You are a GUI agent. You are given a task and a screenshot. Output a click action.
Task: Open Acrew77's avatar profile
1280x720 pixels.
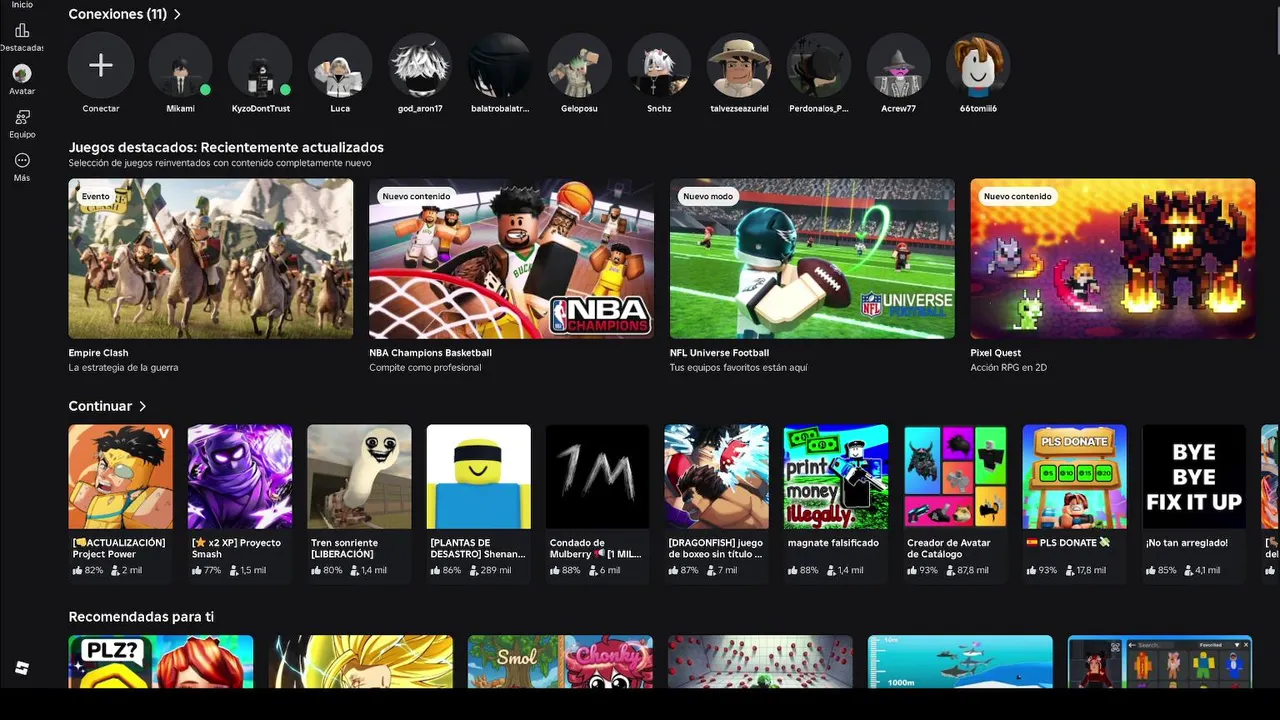point(898,65)
